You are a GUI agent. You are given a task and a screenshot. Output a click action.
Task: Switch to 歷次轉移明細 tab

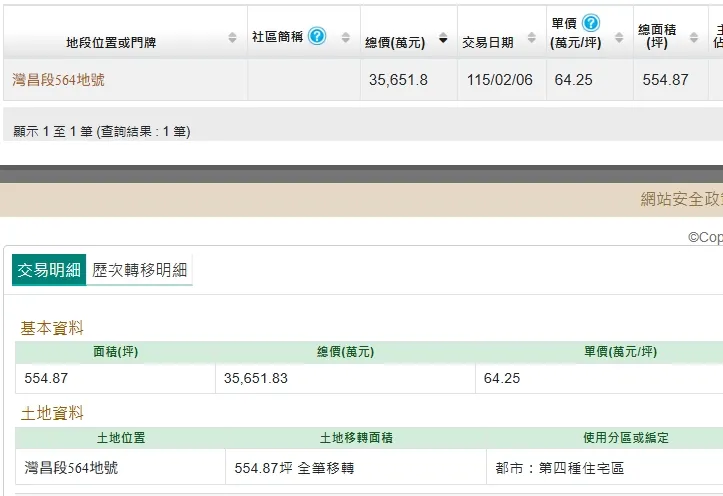pos(139,270)
